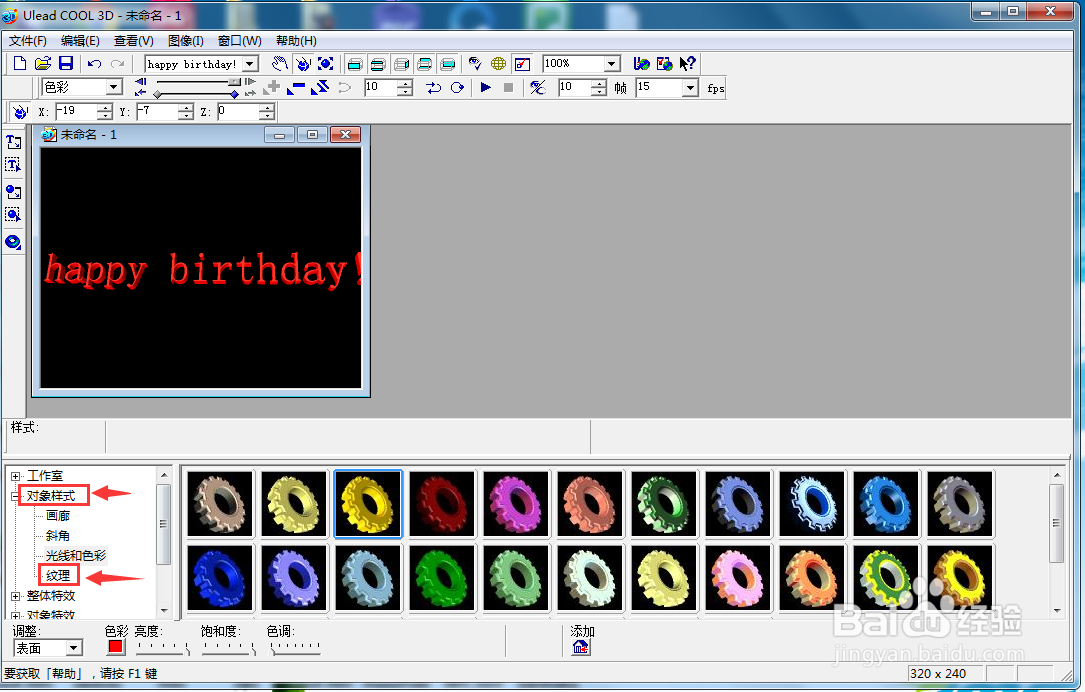Click the Back Bevel Face toolbar icon
1085x692 pixels.
(x=425, y=64)
